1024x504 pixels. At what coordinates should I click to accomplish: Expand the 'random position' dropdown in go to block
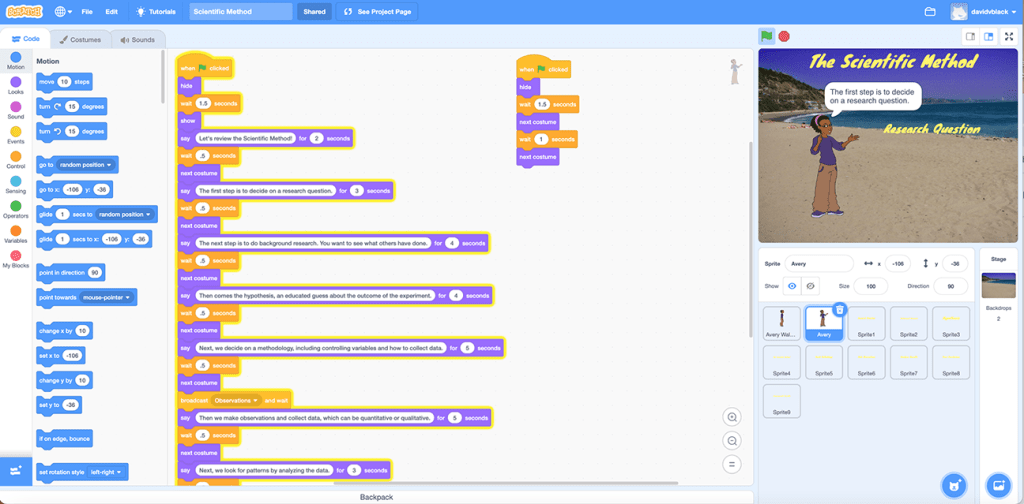(87, 165)
